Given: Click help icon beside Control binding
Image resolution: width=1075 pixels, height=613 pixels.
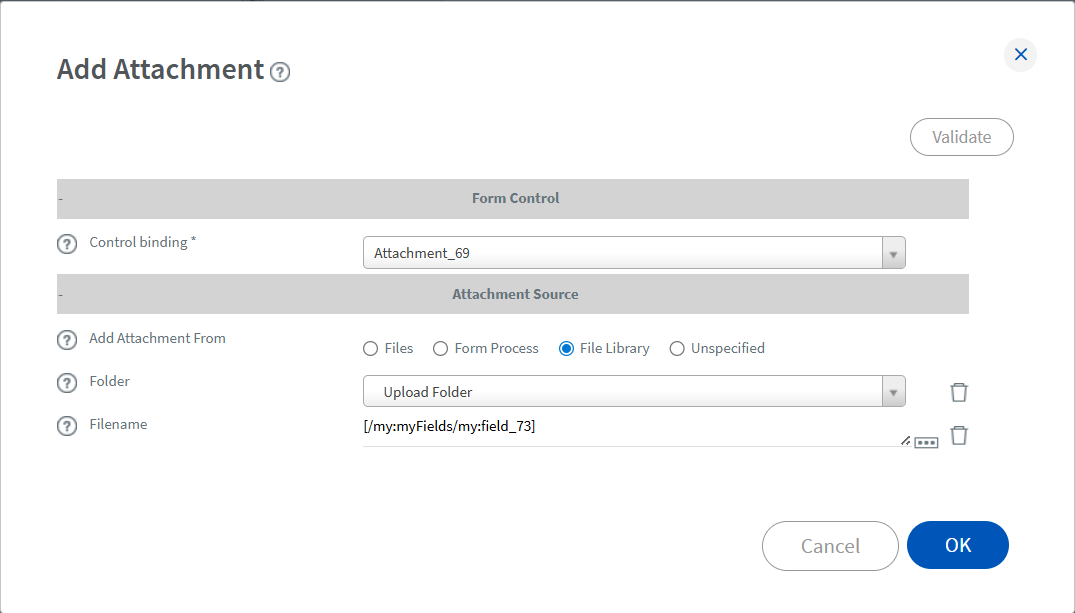Looking at the screenshot, I should pyautogui.click(x=67, y=244).
